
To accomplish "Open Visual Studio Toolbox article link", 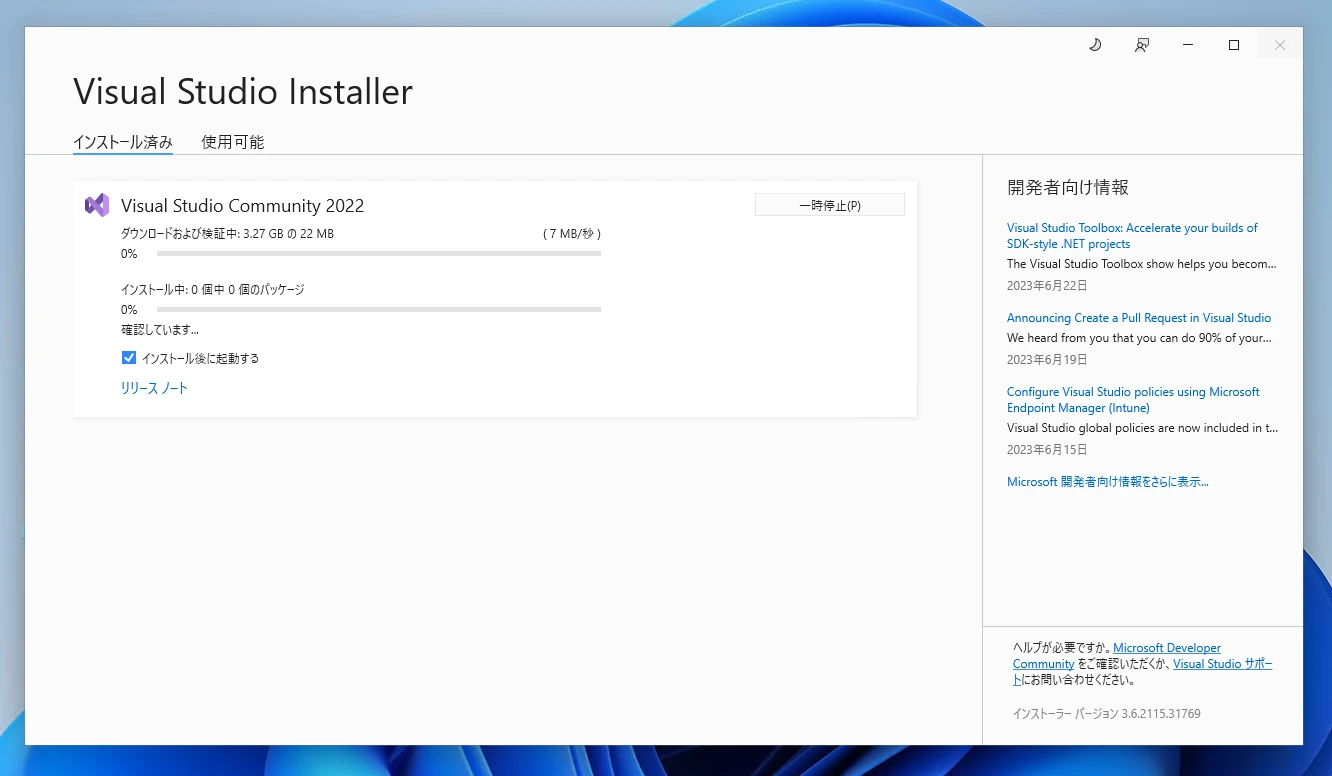I will [1132, 236].
